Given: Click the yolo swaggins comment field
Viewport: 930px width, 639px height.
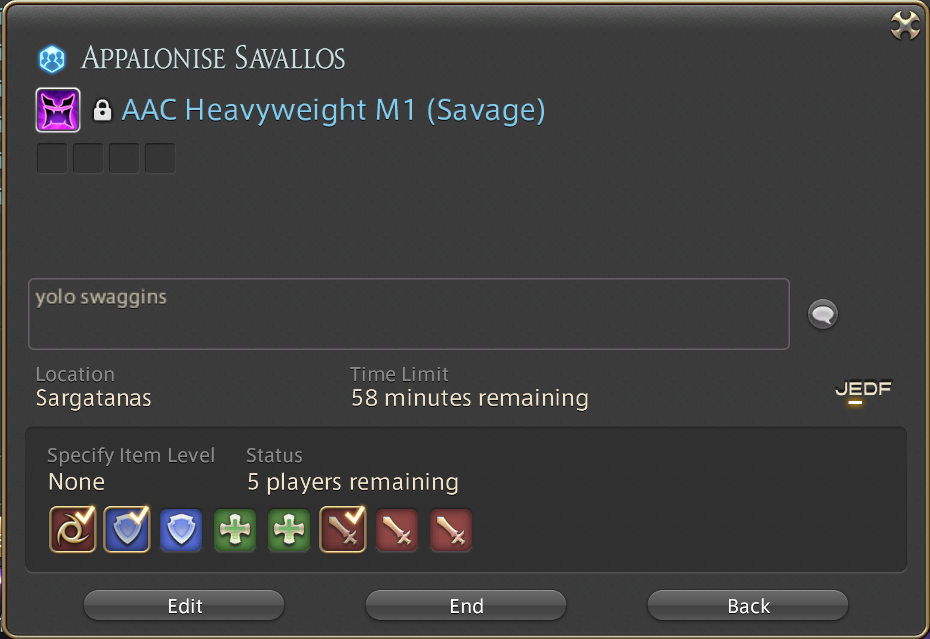Looking at the screenshot, I should [x=409, y=314].
